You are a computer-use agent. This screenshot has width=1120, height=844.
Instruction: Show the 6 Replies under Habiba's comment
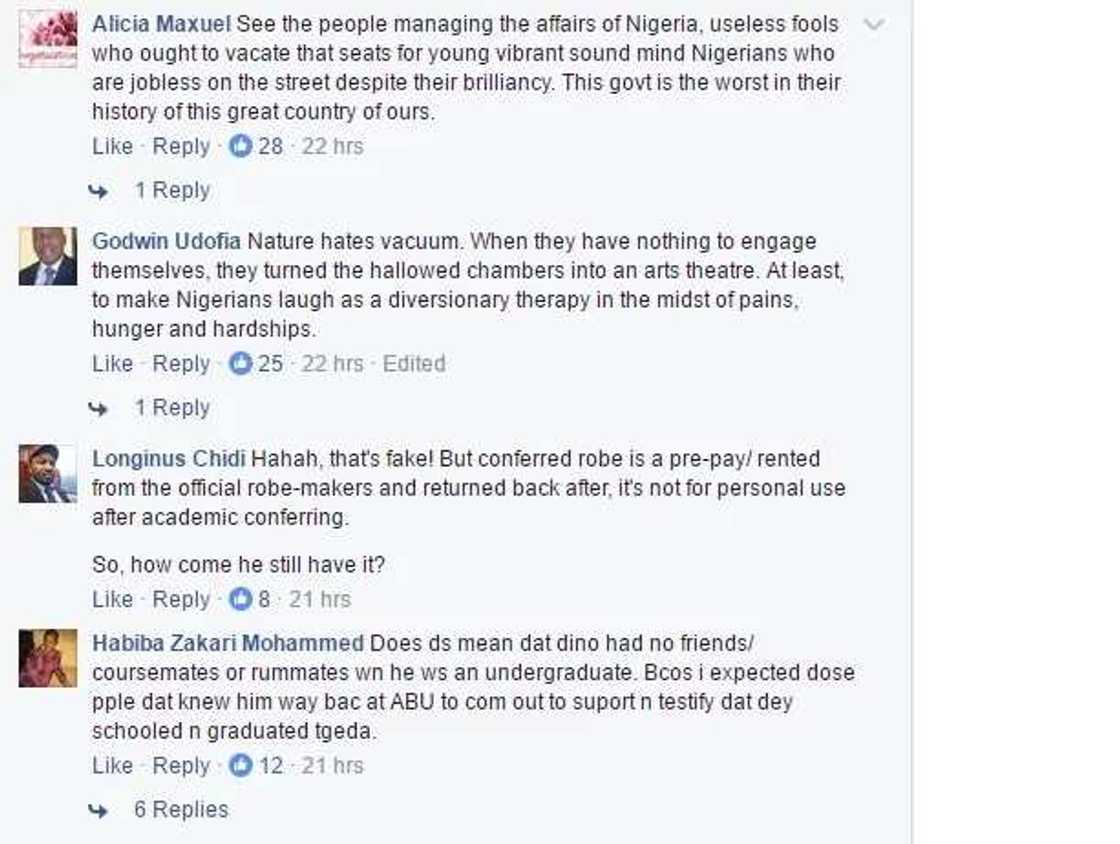[181, 810]
